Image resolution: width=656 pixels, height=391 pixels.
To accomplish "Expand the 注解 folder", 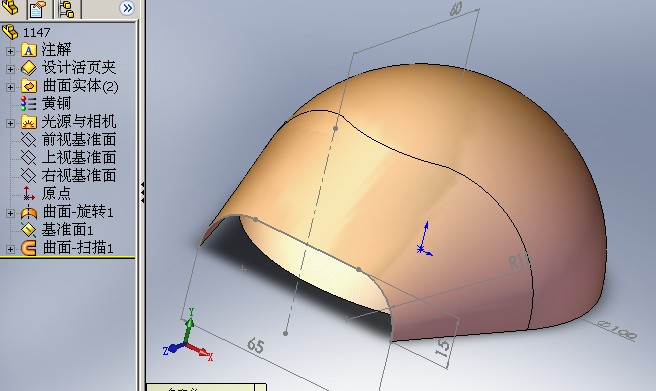I will coord(10,51).
